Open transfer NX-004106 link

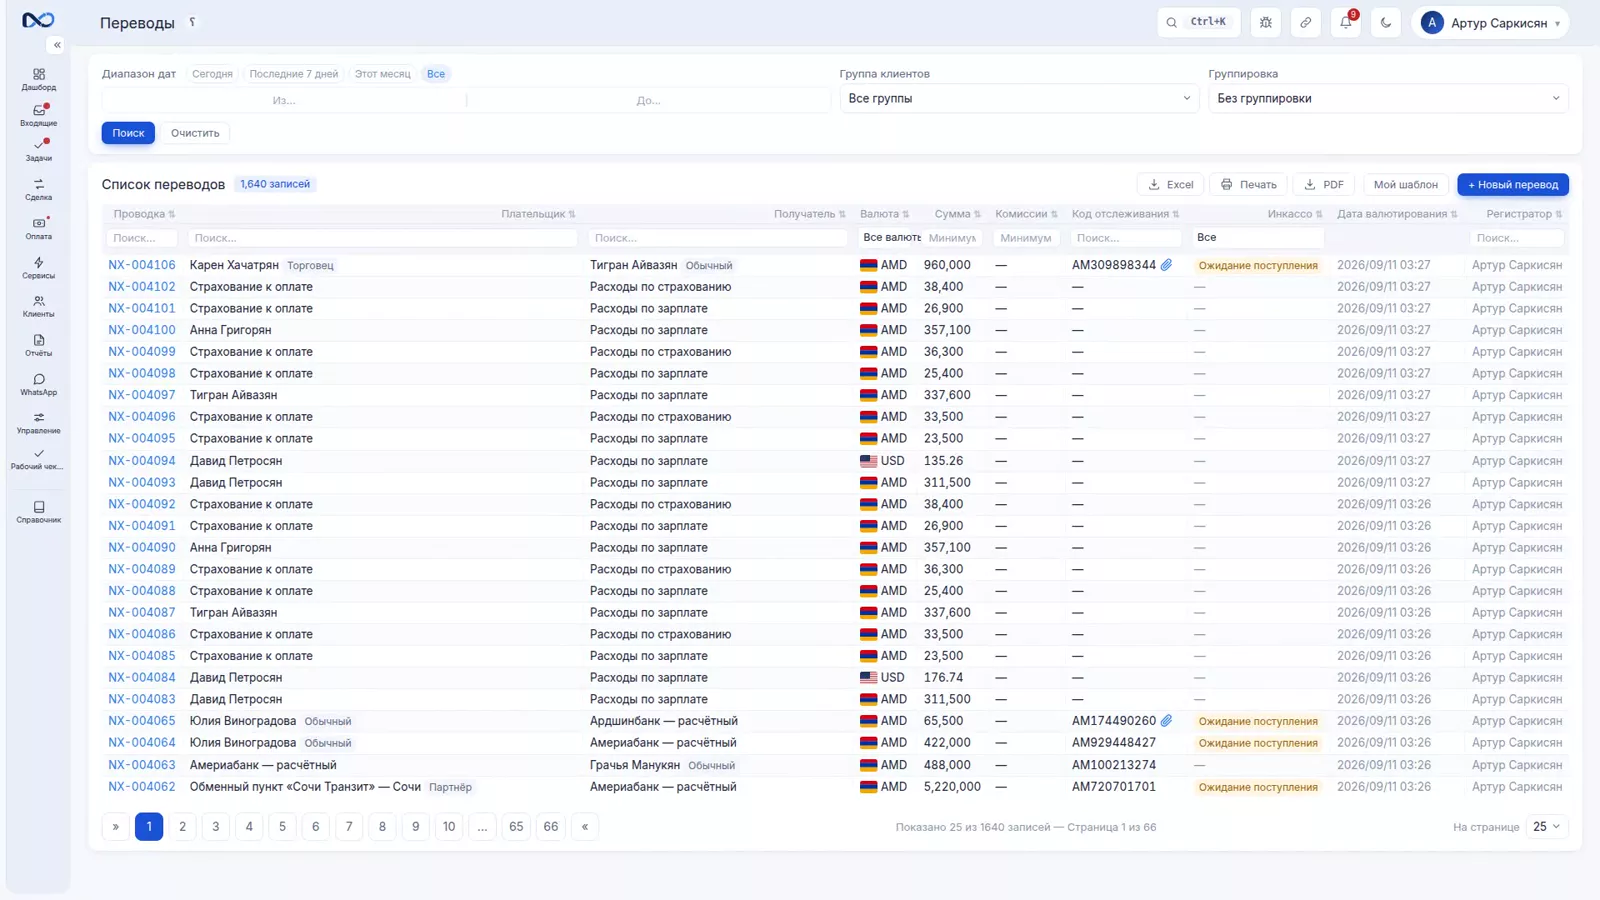[142, 265]
